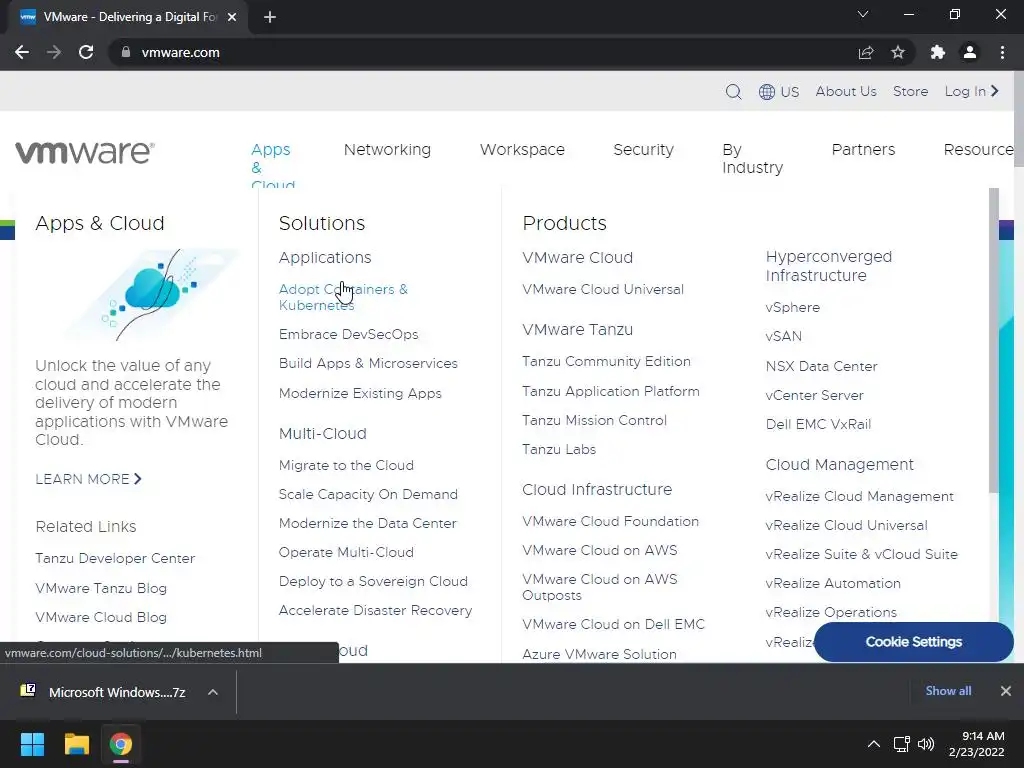Click LEARN MORE link

(88, 479)
